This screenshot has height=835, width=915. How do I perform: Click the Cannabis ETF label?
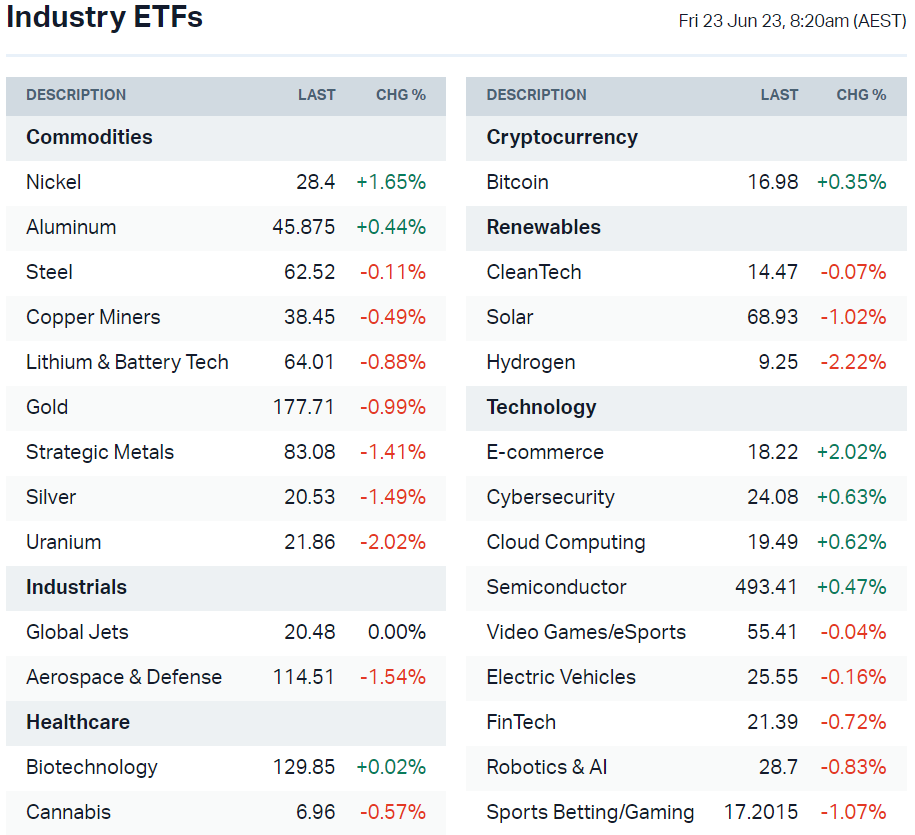(68, 812)
